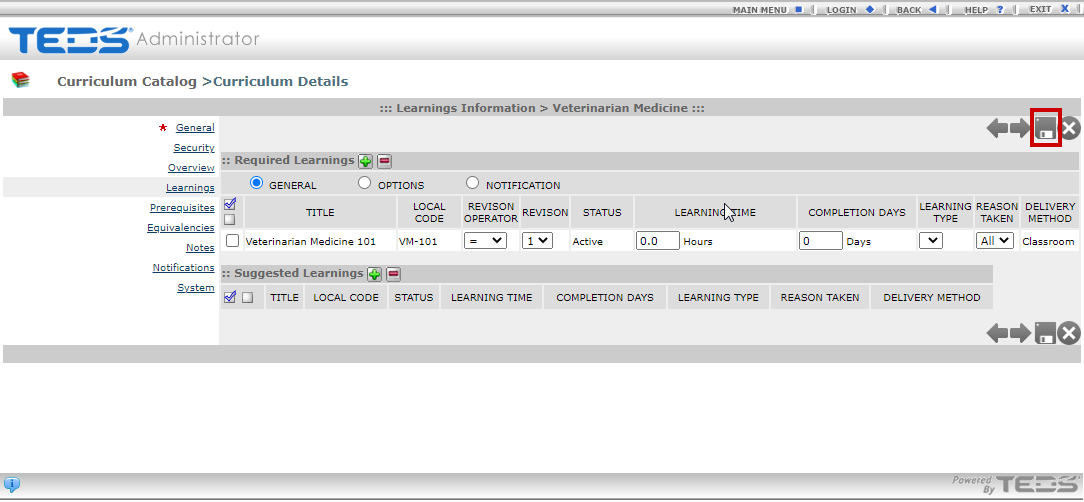Open the Revision number dropdown
1084x502 pixels.
pos(537,241)
